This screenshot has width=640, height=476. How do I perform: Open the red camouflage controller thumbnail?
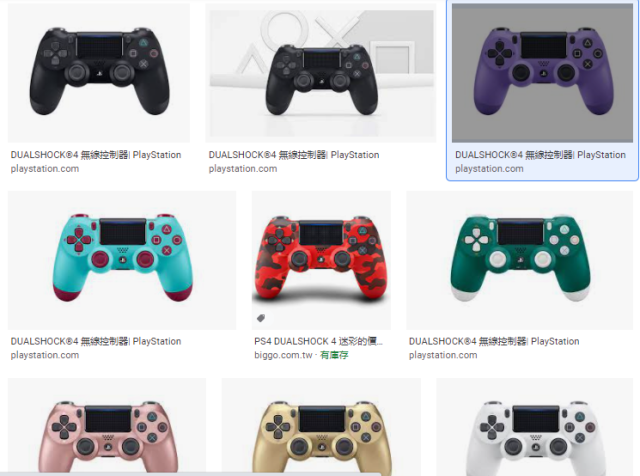point(321,260)
